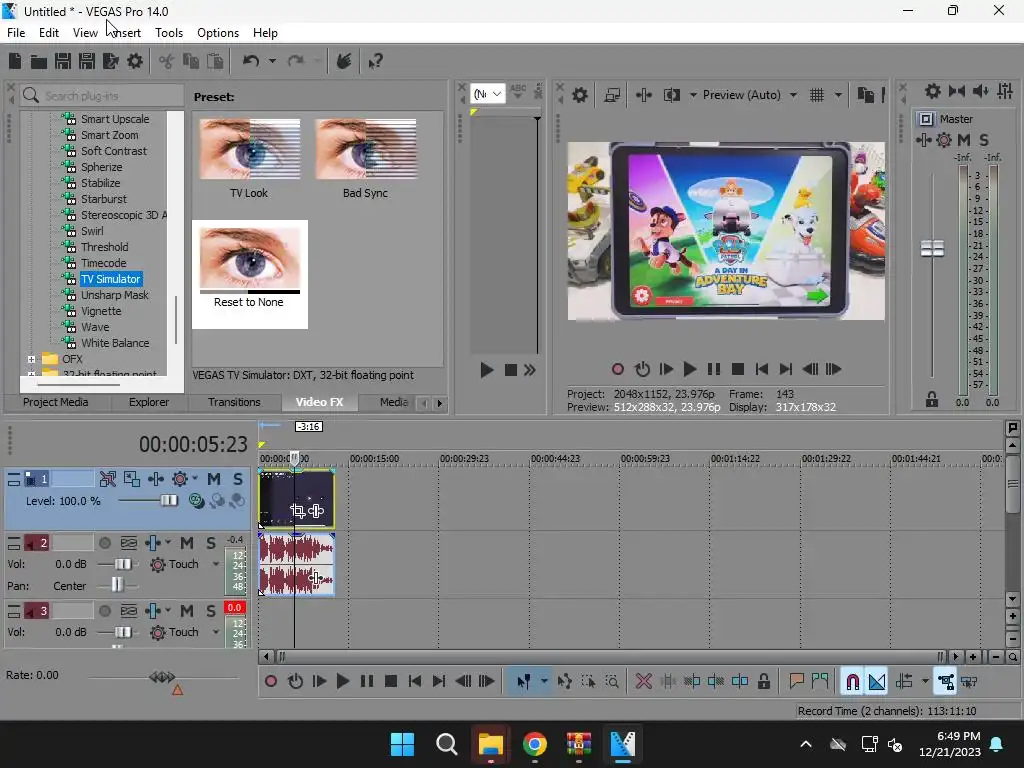
Task: Stop playback in the video preview transport
Action: point(738,369)
